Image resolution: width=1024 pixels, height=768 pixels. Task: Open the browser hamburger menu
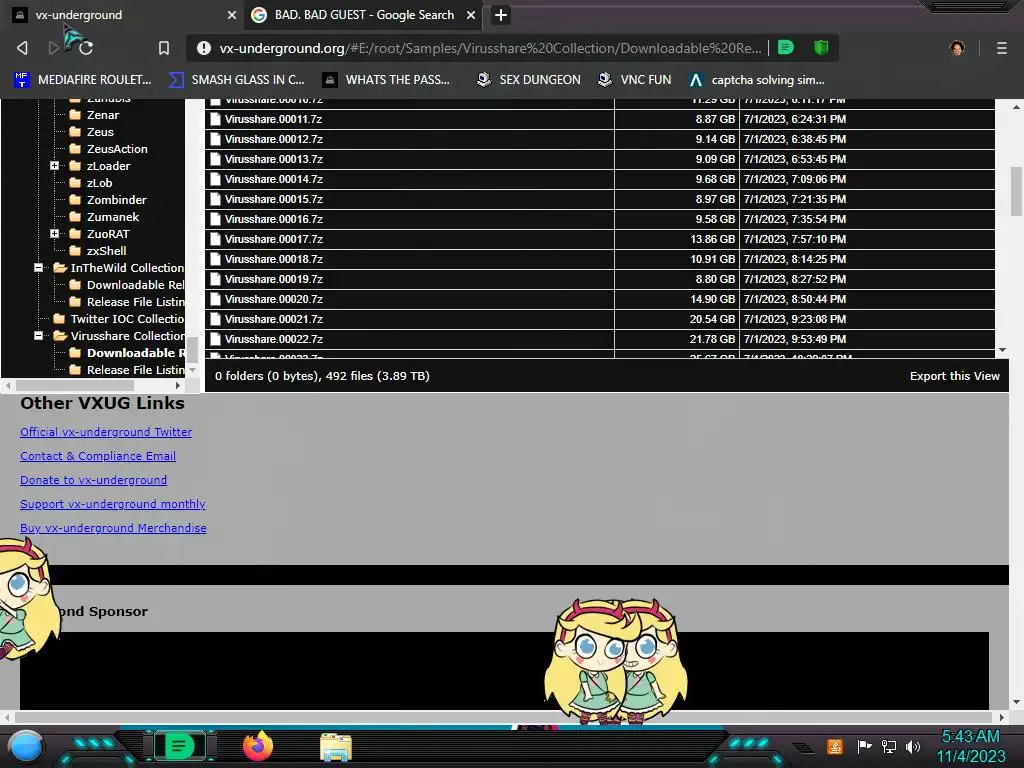1002,48
